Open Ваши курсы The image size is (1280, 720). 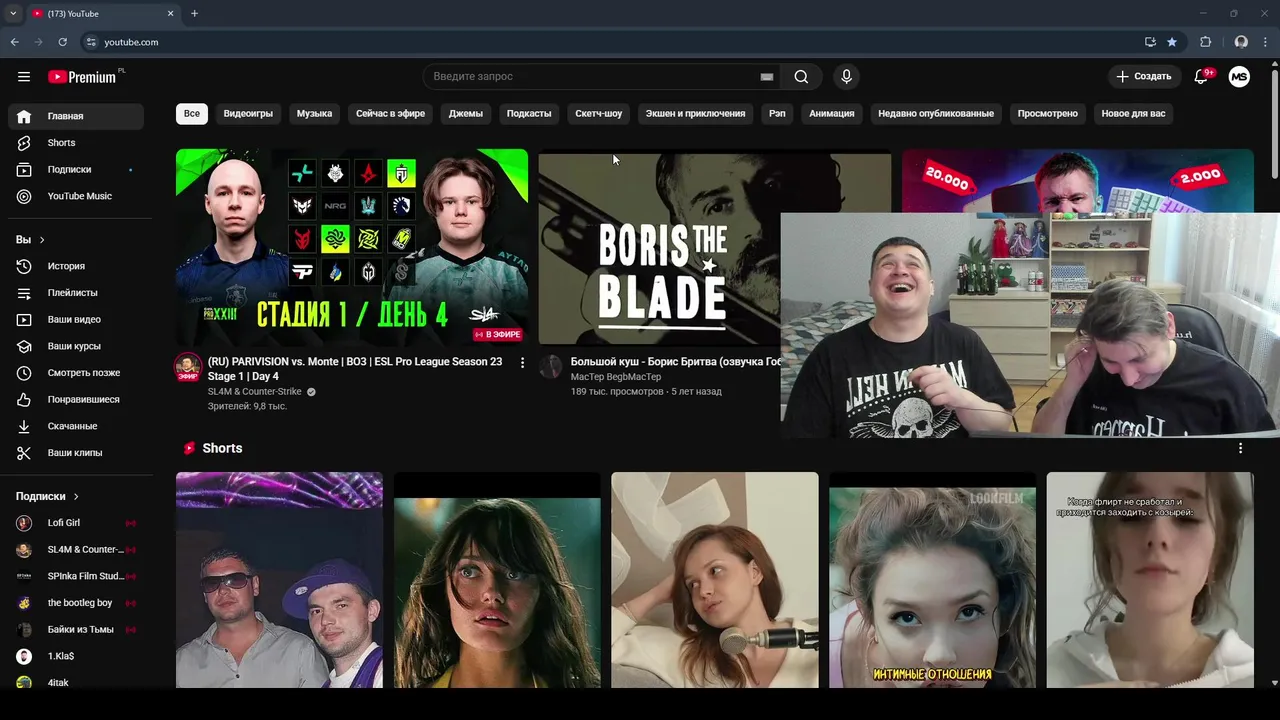76,346
